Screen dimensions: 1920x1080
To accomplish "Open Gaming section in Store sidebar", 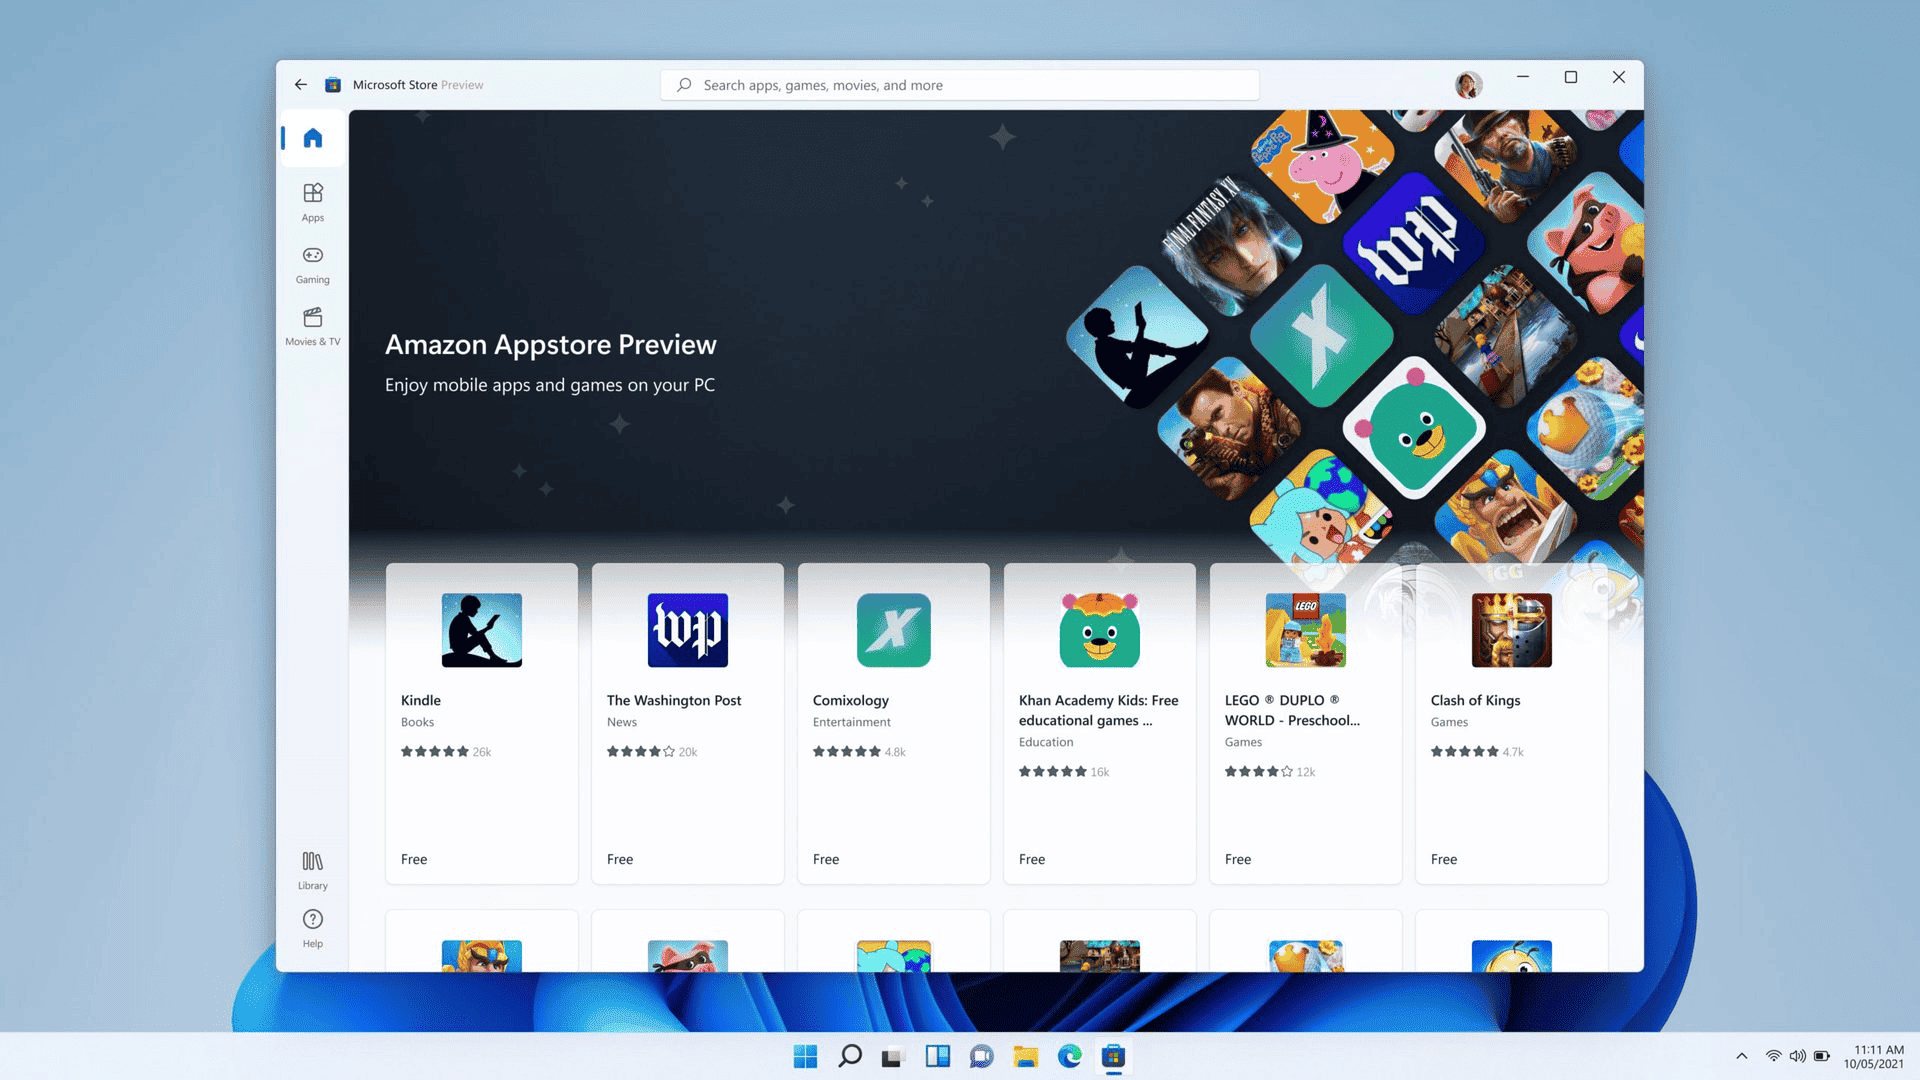I will [x=313, y=262].
